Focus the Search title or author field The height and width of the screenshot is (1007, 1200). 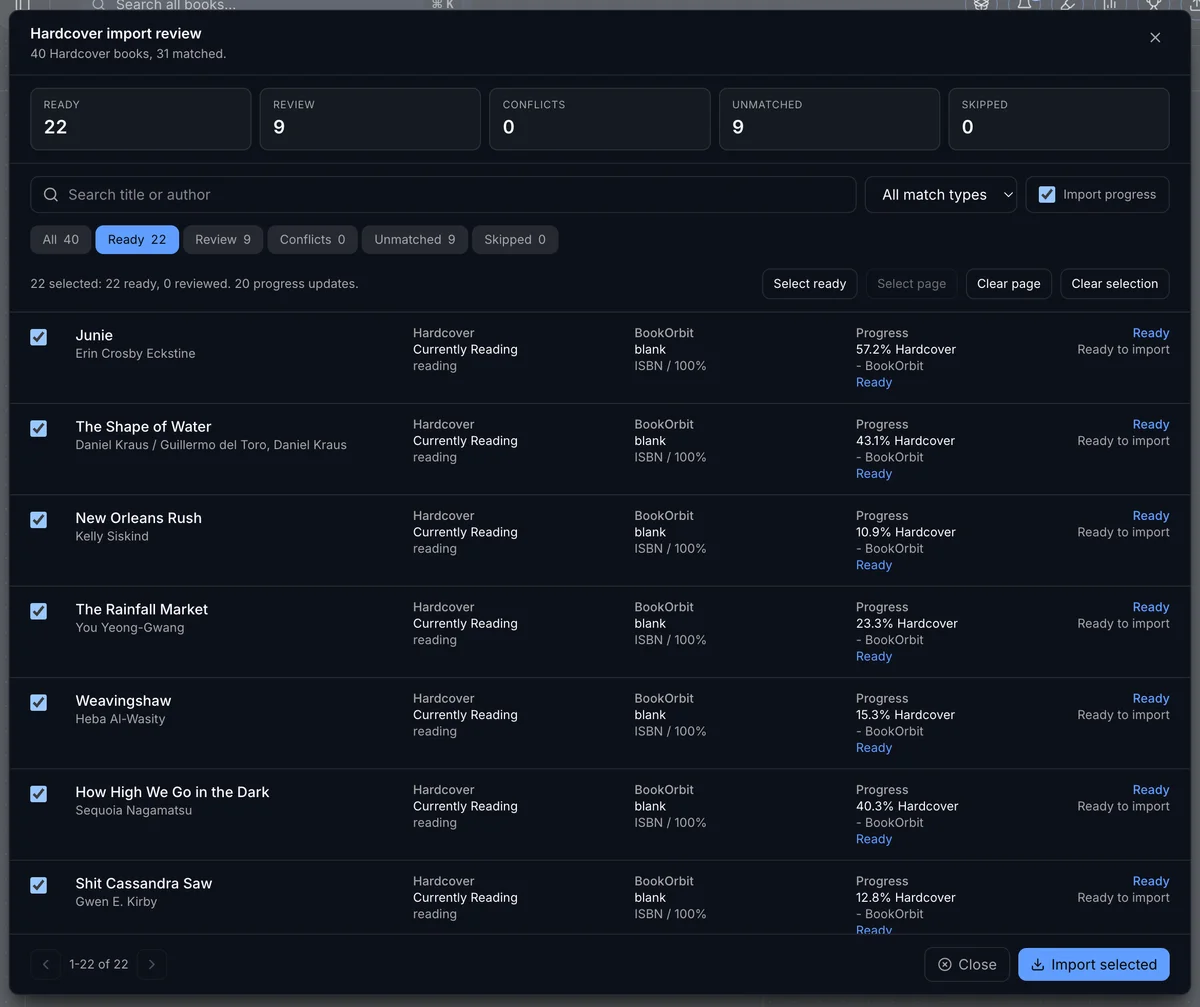pyautogui.click(x=443, y=195)
